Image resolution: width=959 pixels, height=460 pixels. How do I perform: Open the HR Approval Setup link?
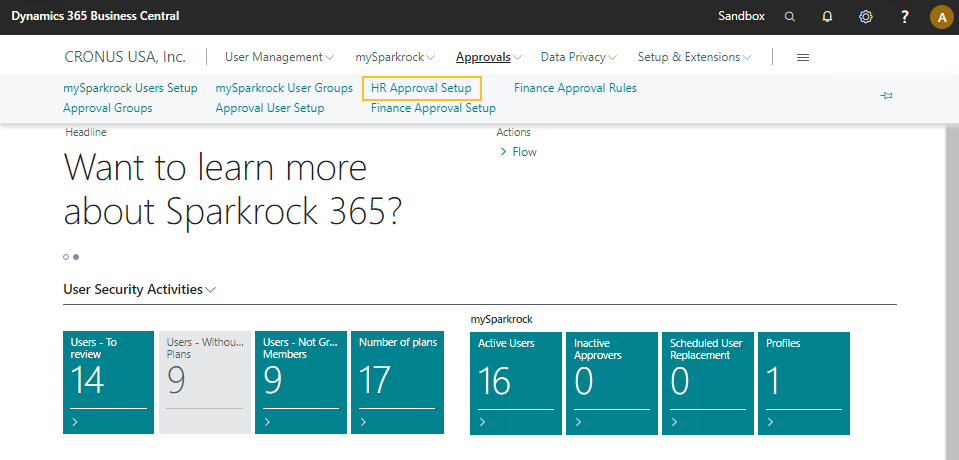coord(421,88)
